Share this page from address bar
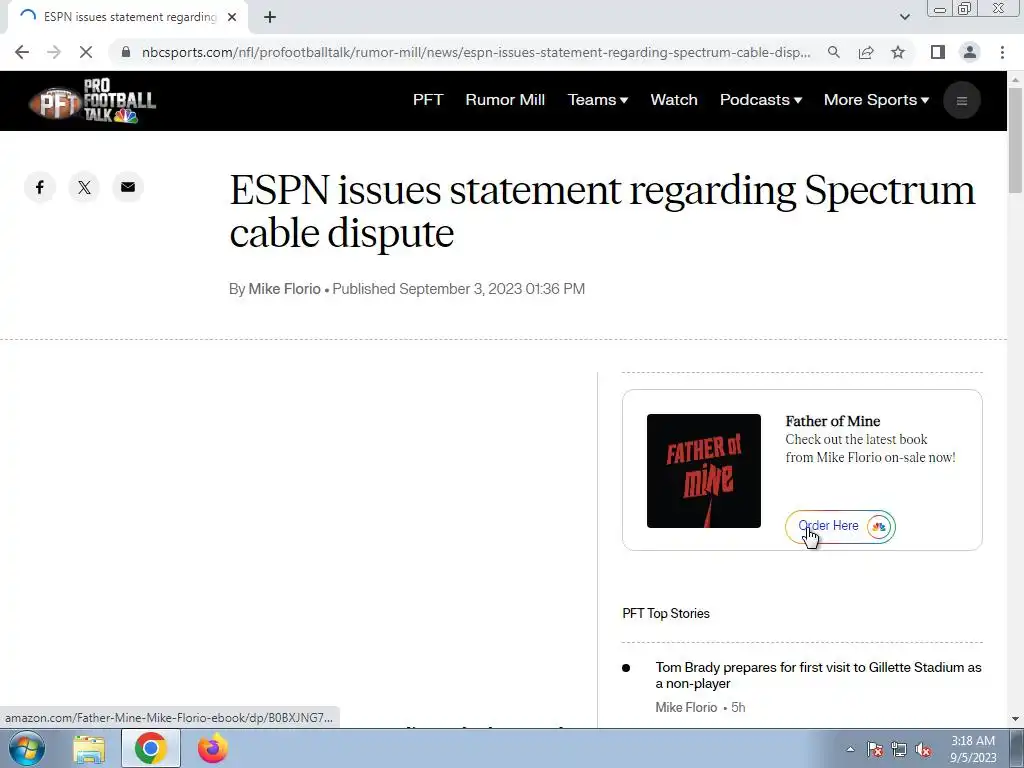 click(x=866, y=52)
